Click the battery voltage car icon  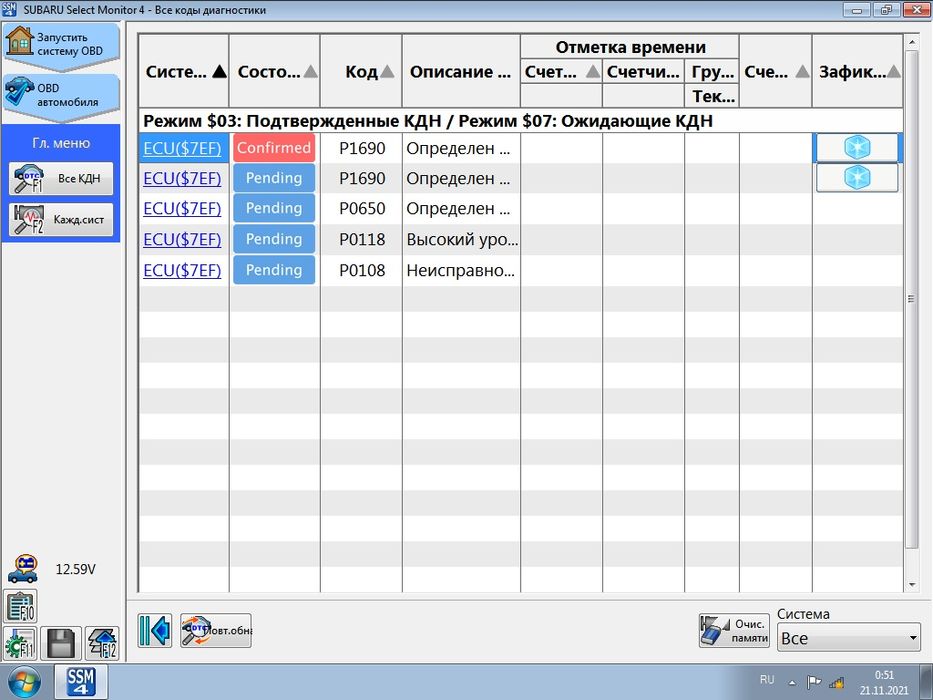(23, 570)
